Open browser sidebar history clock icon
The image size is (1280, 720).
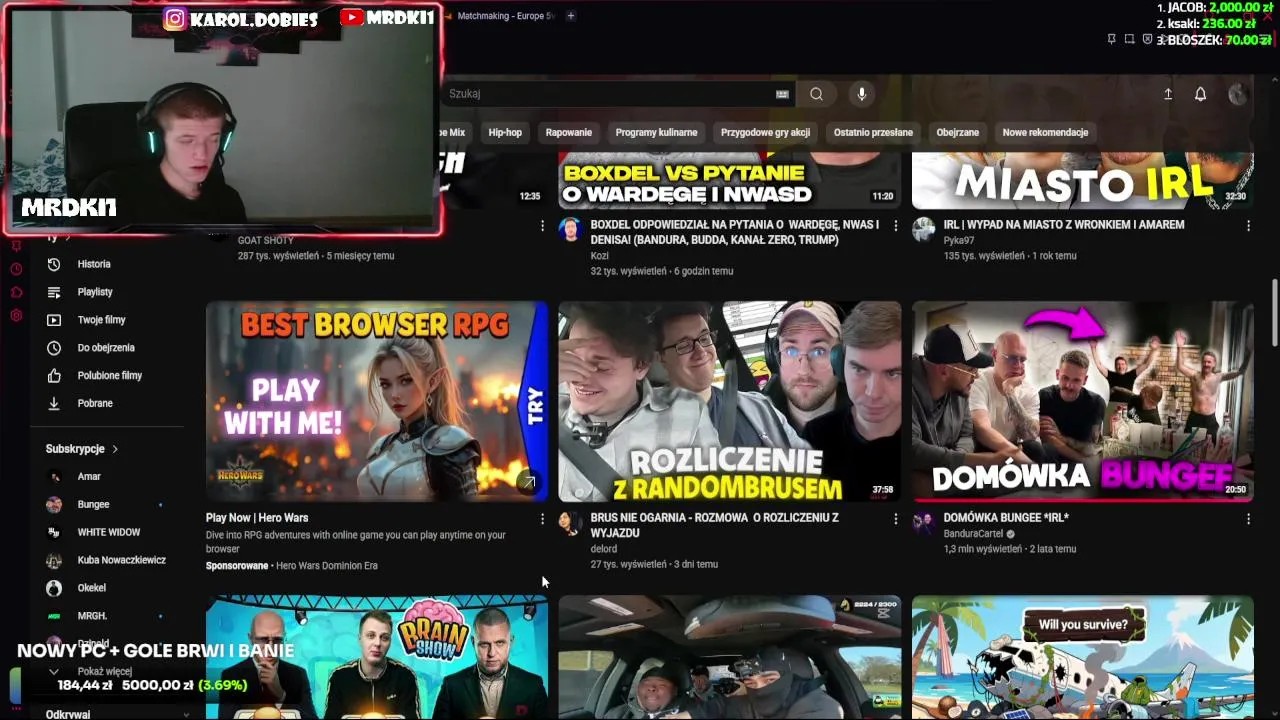(16, 269)
